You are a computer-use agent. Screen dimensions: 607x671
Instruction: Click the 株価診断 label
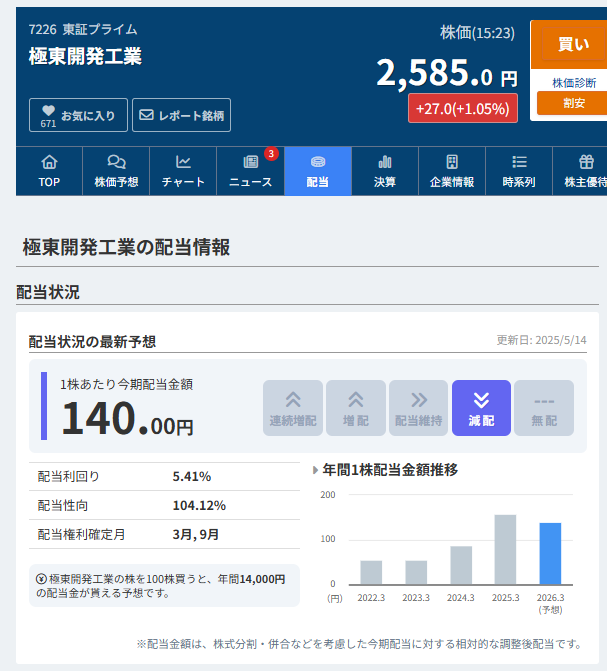tap(574, 83)
